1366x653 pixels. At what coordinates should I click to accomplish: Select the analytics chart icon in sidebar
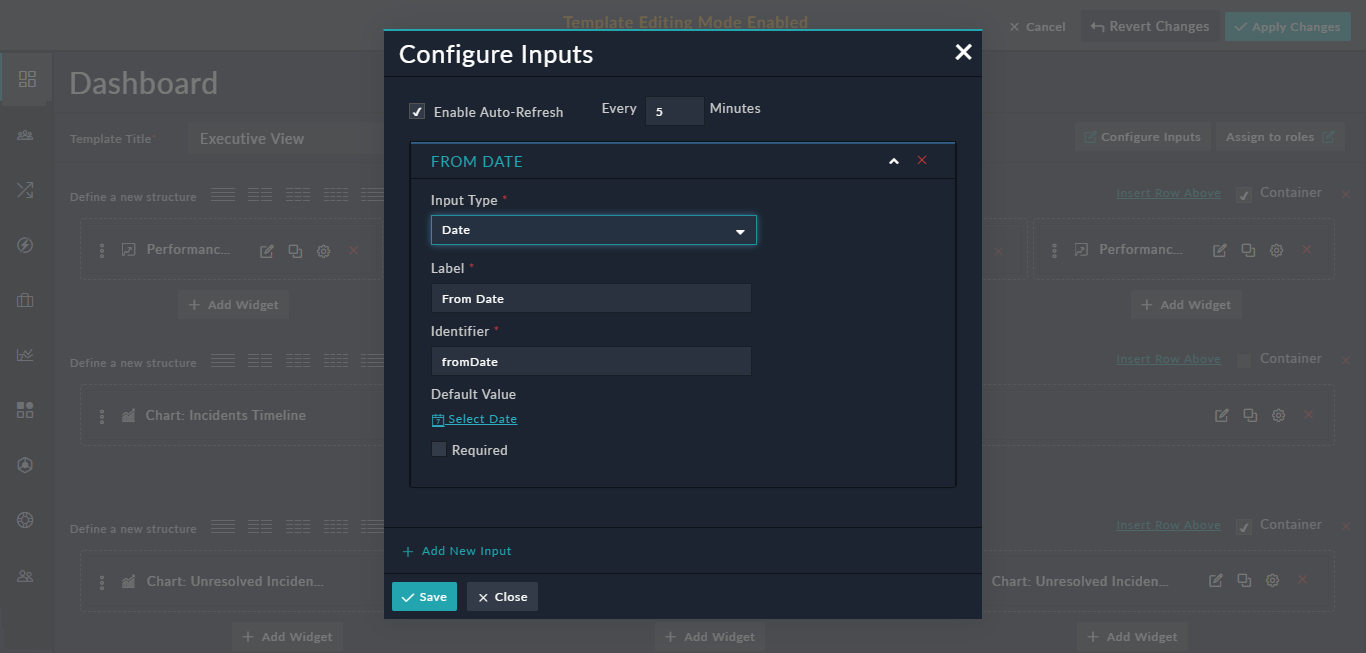pyautogui.click(x=28, y=356)
